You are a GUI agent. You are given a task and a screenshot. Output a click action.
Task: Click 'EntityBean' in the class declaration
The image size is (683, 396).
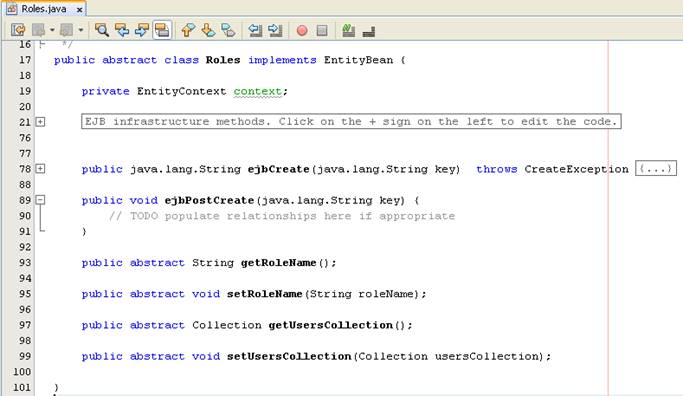pos(358,60)
